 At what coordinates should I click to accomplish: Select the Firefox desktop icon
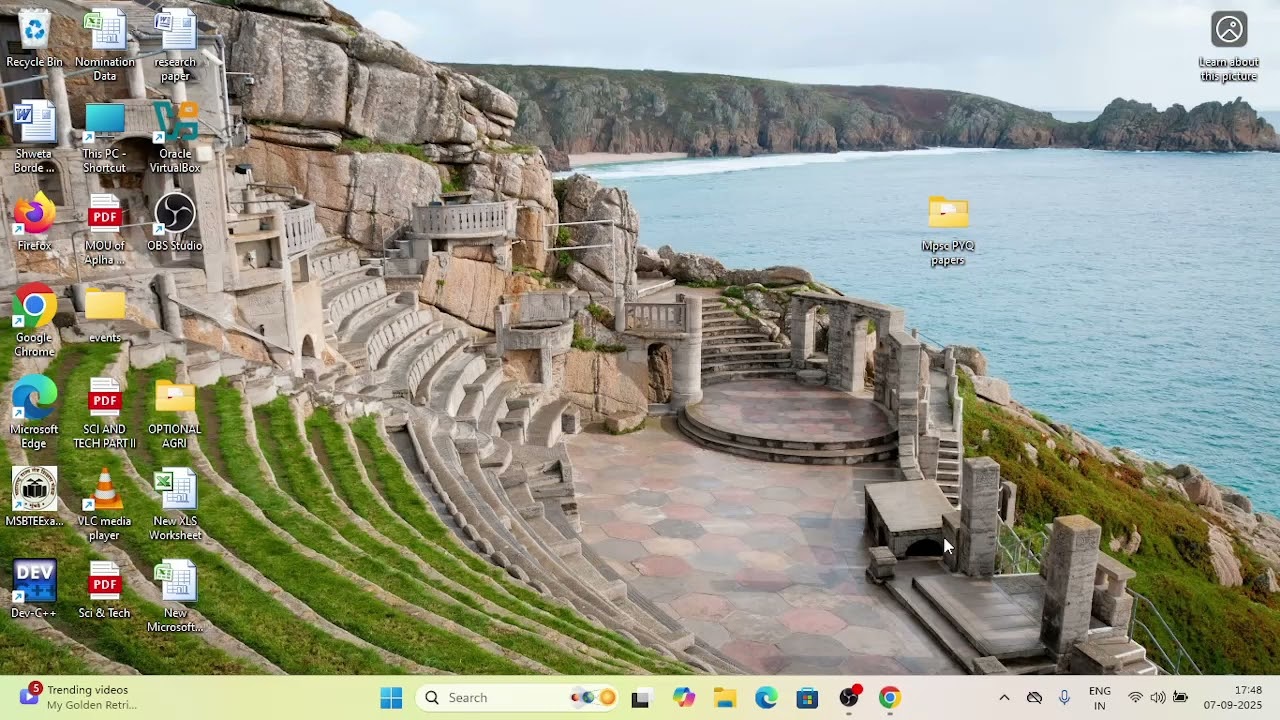pos(34,221)
